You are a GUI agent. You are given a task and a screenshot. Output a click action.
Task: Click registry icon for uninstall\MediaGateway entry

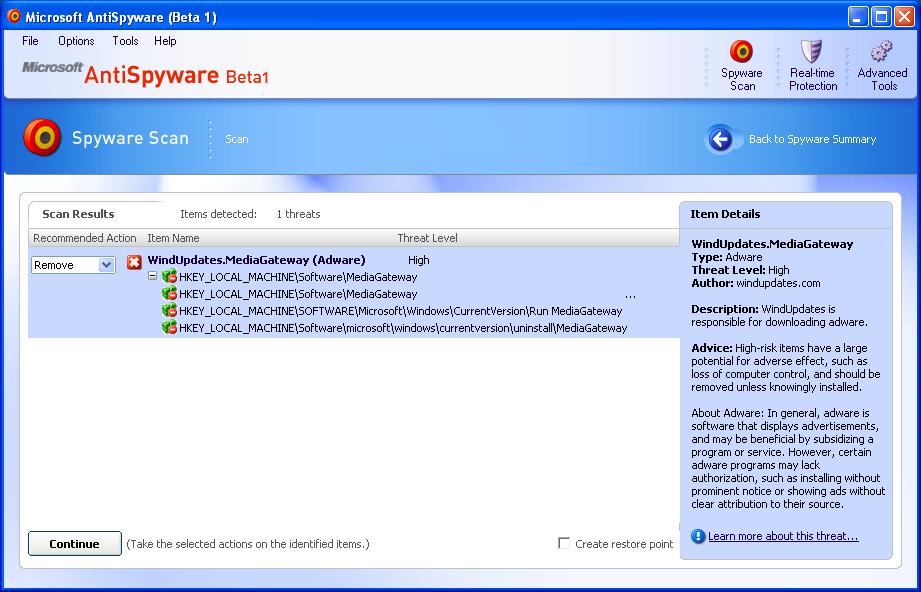tap(170, 328)
